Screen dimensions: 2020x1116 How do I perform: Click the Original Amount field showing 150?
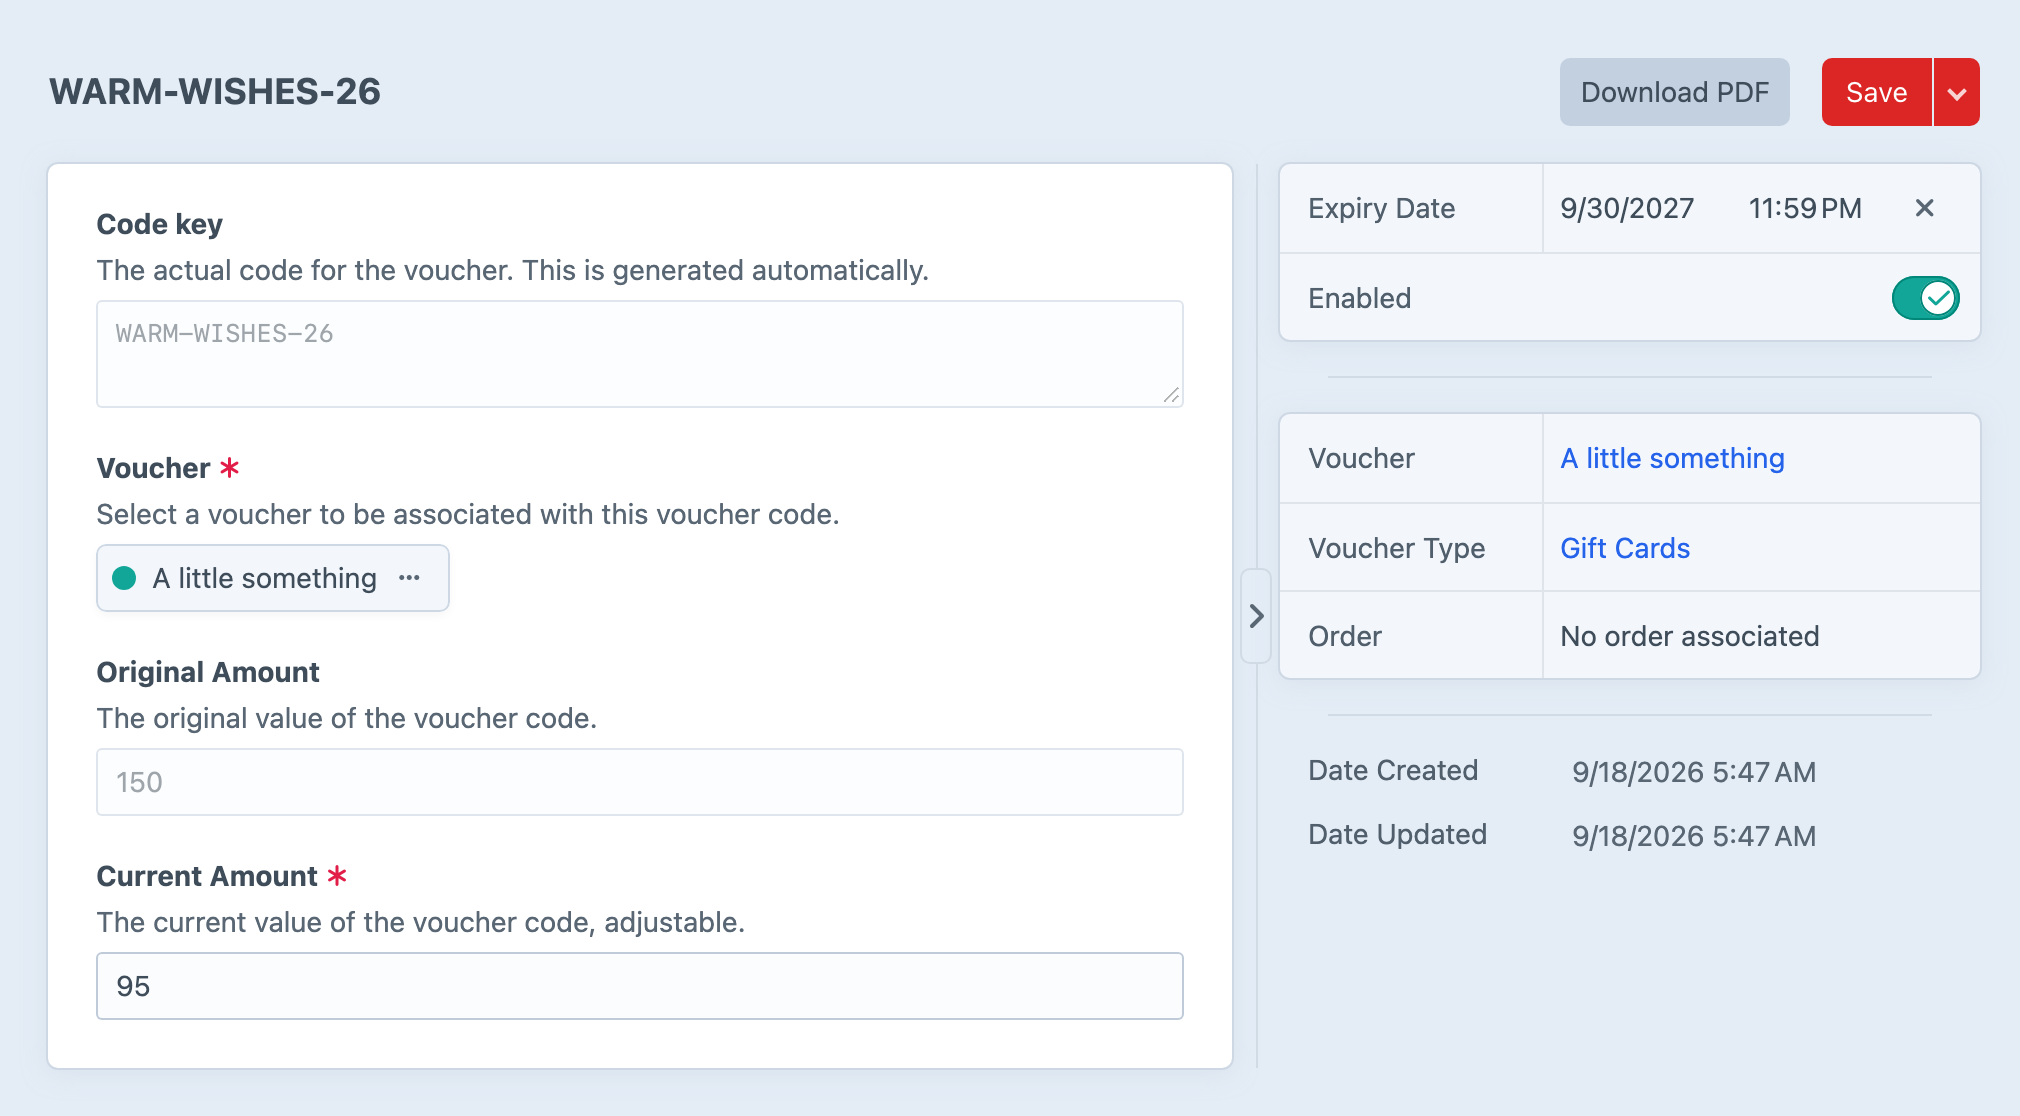pyautogui.click(x=640, y=782)
